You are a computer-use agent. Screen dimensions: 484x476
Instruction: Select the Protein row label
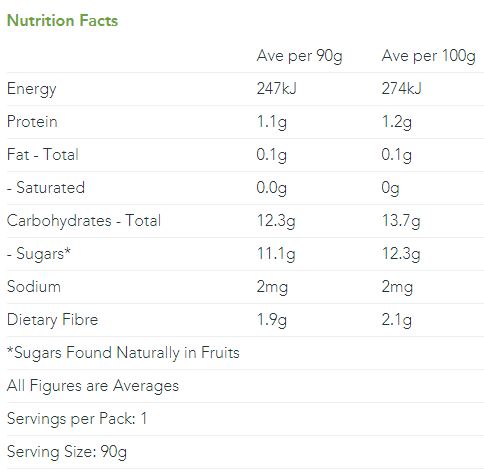(32, 121)
